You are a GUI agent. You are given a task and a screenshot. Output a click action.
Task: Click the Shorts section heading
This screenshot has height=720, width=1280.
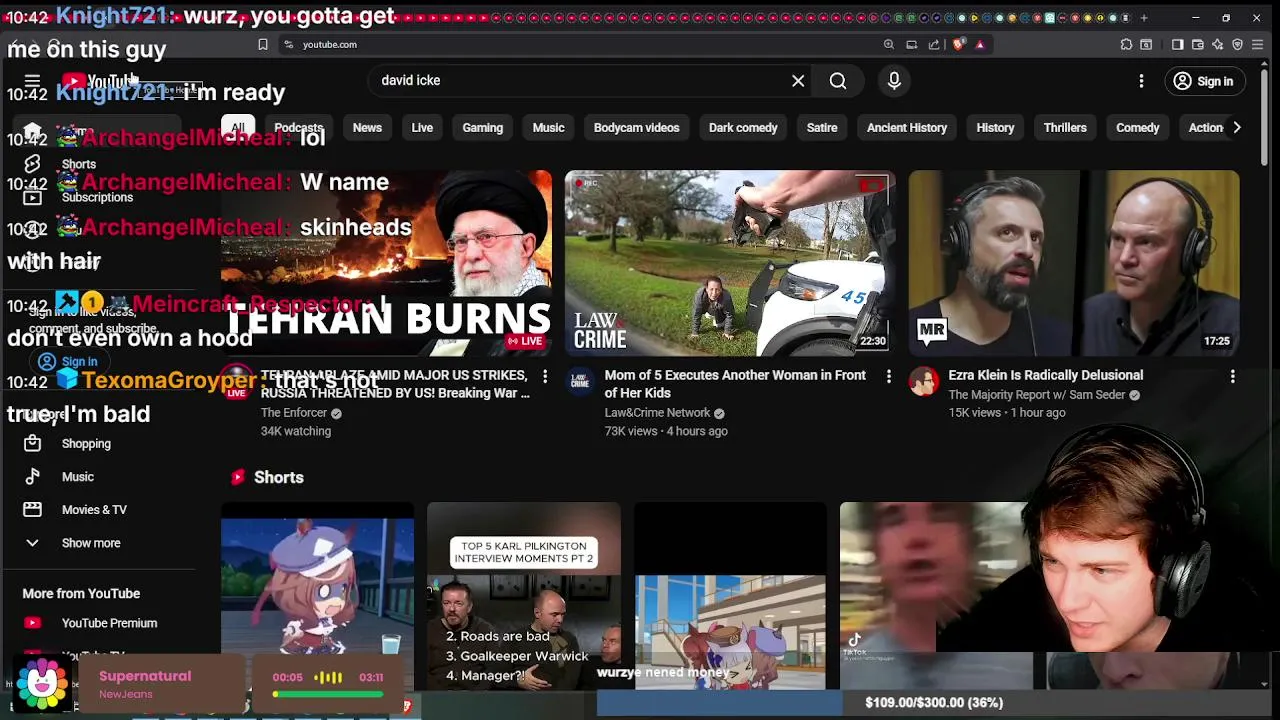(278, 477)
